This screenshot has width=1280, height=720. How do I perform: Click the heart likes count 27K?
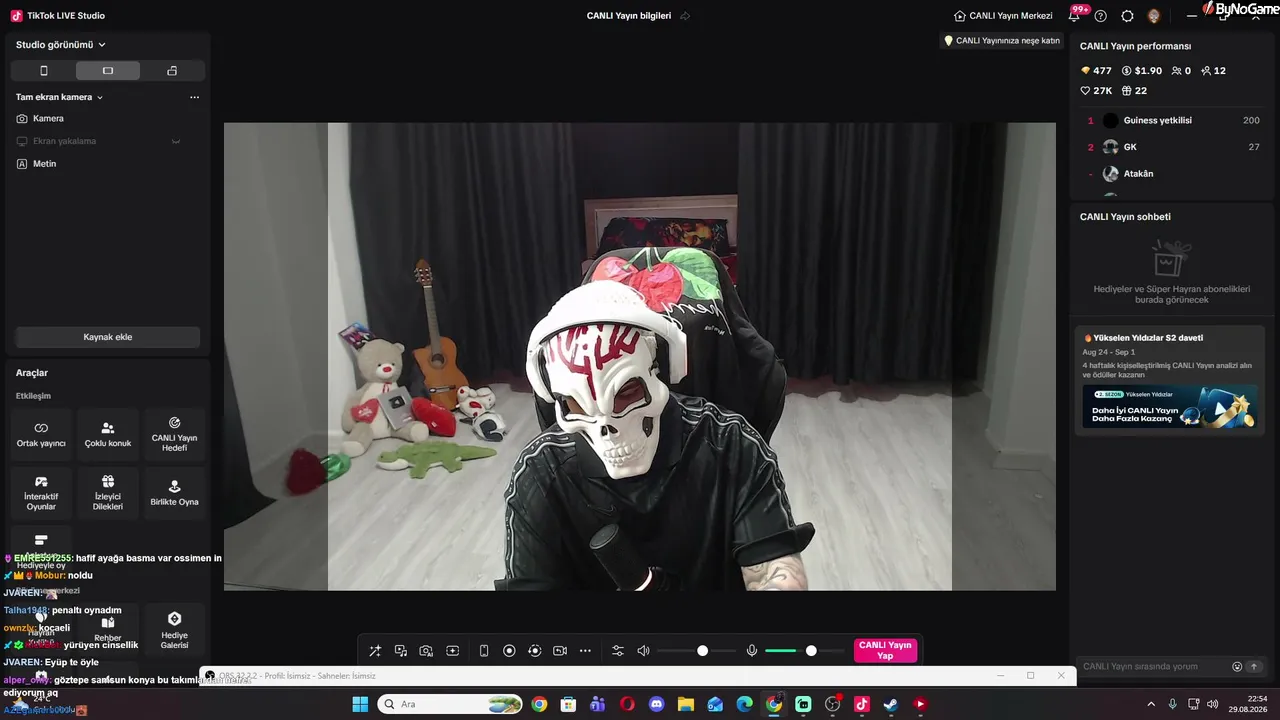pyautogui.click(x=1096, y=91)
